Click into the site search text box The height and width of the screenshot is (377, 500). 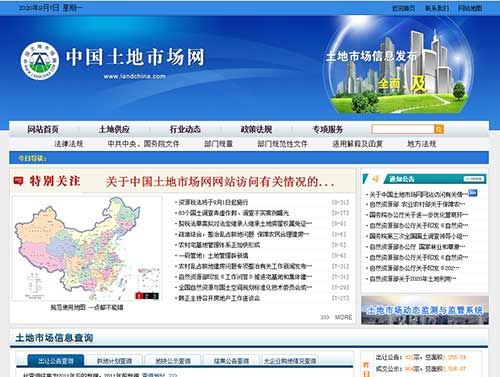[403, 129]
